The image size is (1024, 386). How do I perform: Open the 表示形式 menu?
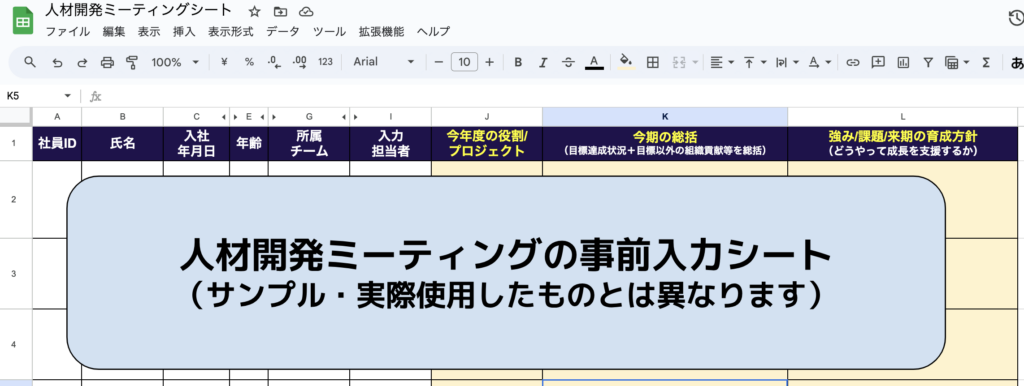pyautogui.click(x=231, y=31)
